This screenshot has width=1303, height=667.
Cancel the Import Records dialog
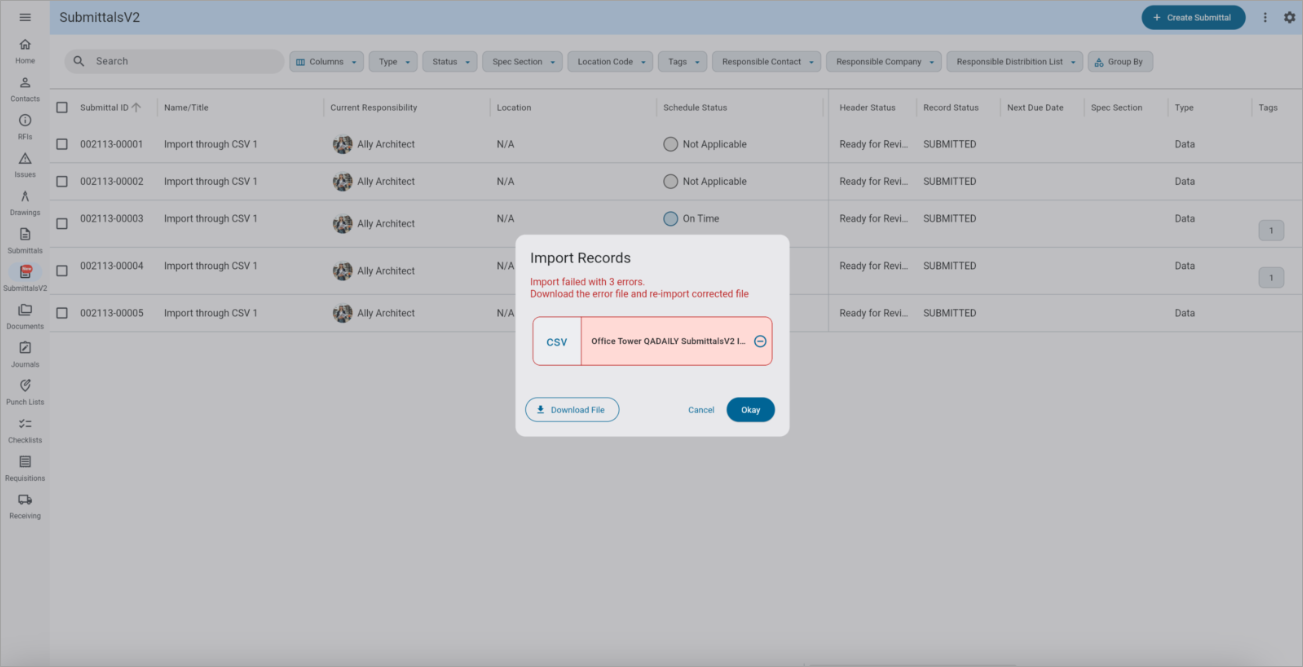701,410
